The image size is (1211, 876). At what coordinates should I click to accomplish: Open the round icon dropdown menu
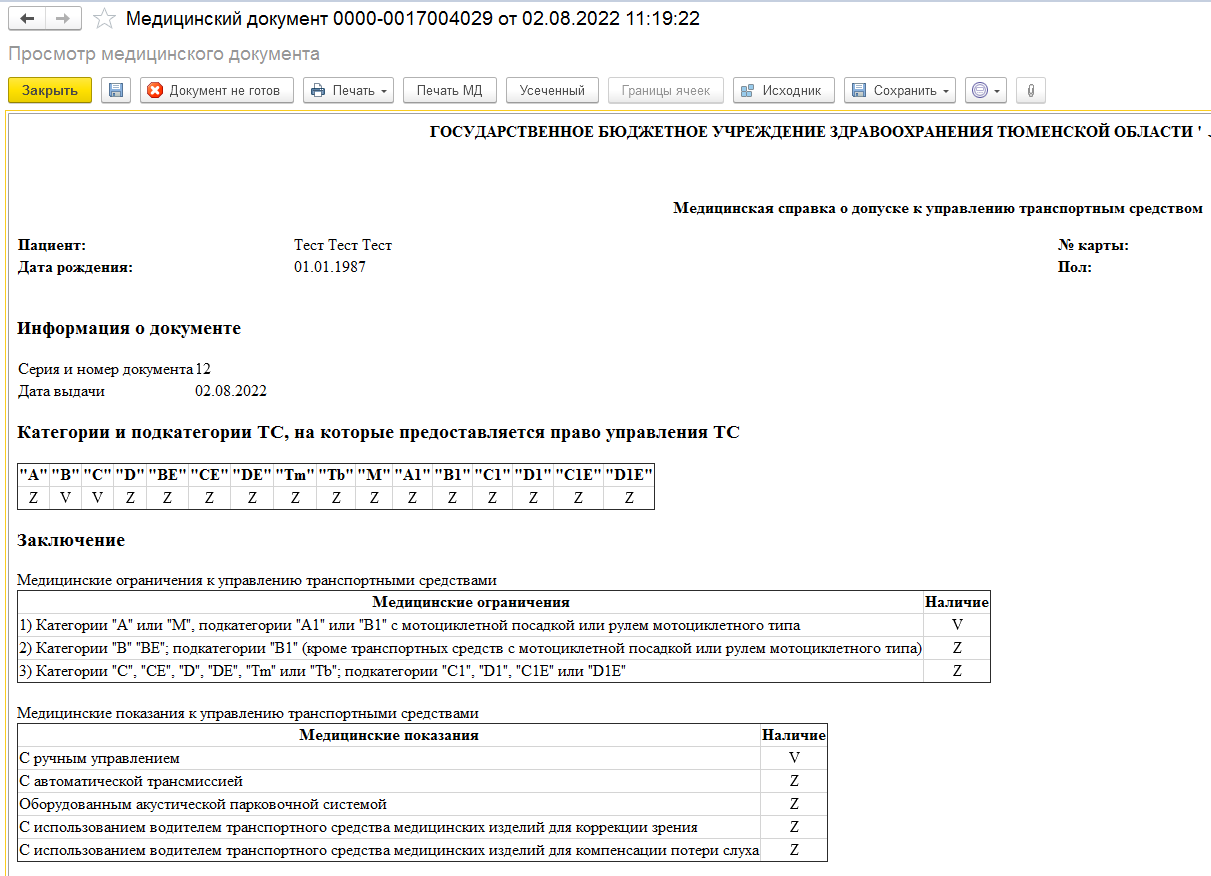985,90
